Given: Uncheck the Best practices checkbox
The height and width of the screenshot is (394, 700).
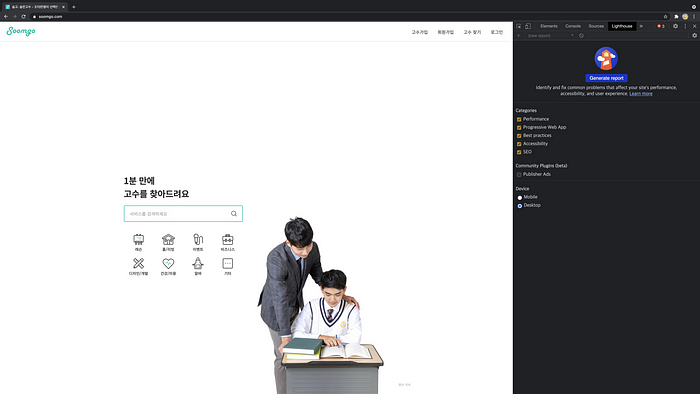Looking at the screenshot, I should pyautogui.click(x=519, y=136).
